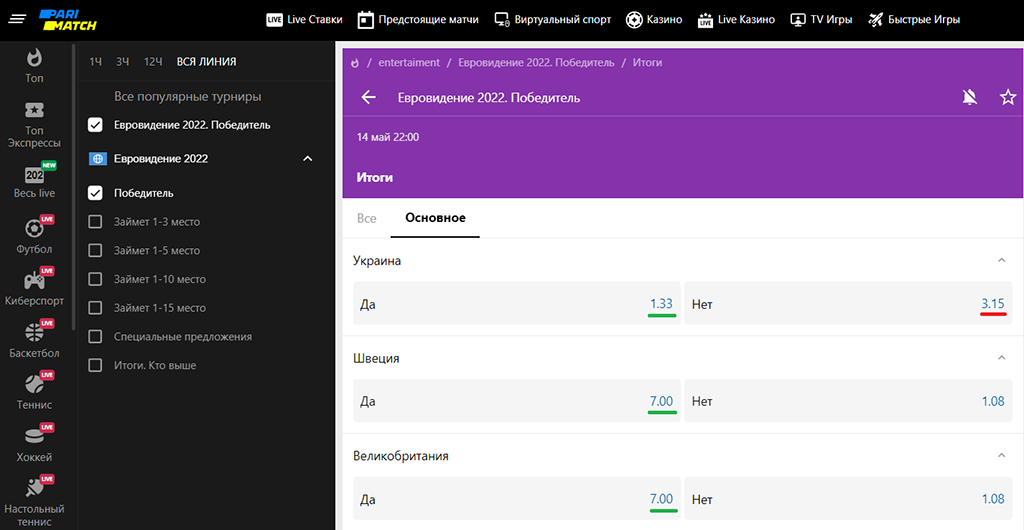
Task: Click the Итоги breadcrumb link
Action: [x=647, y=63]
